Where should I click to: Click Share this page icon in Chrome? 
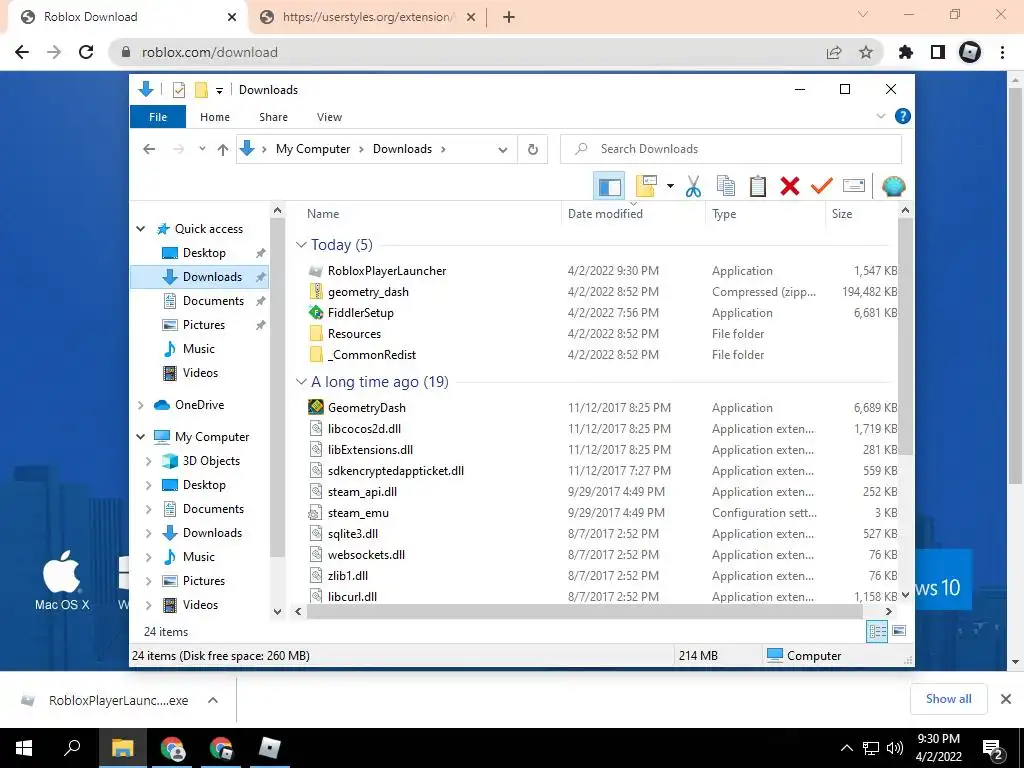pos(834,52)
